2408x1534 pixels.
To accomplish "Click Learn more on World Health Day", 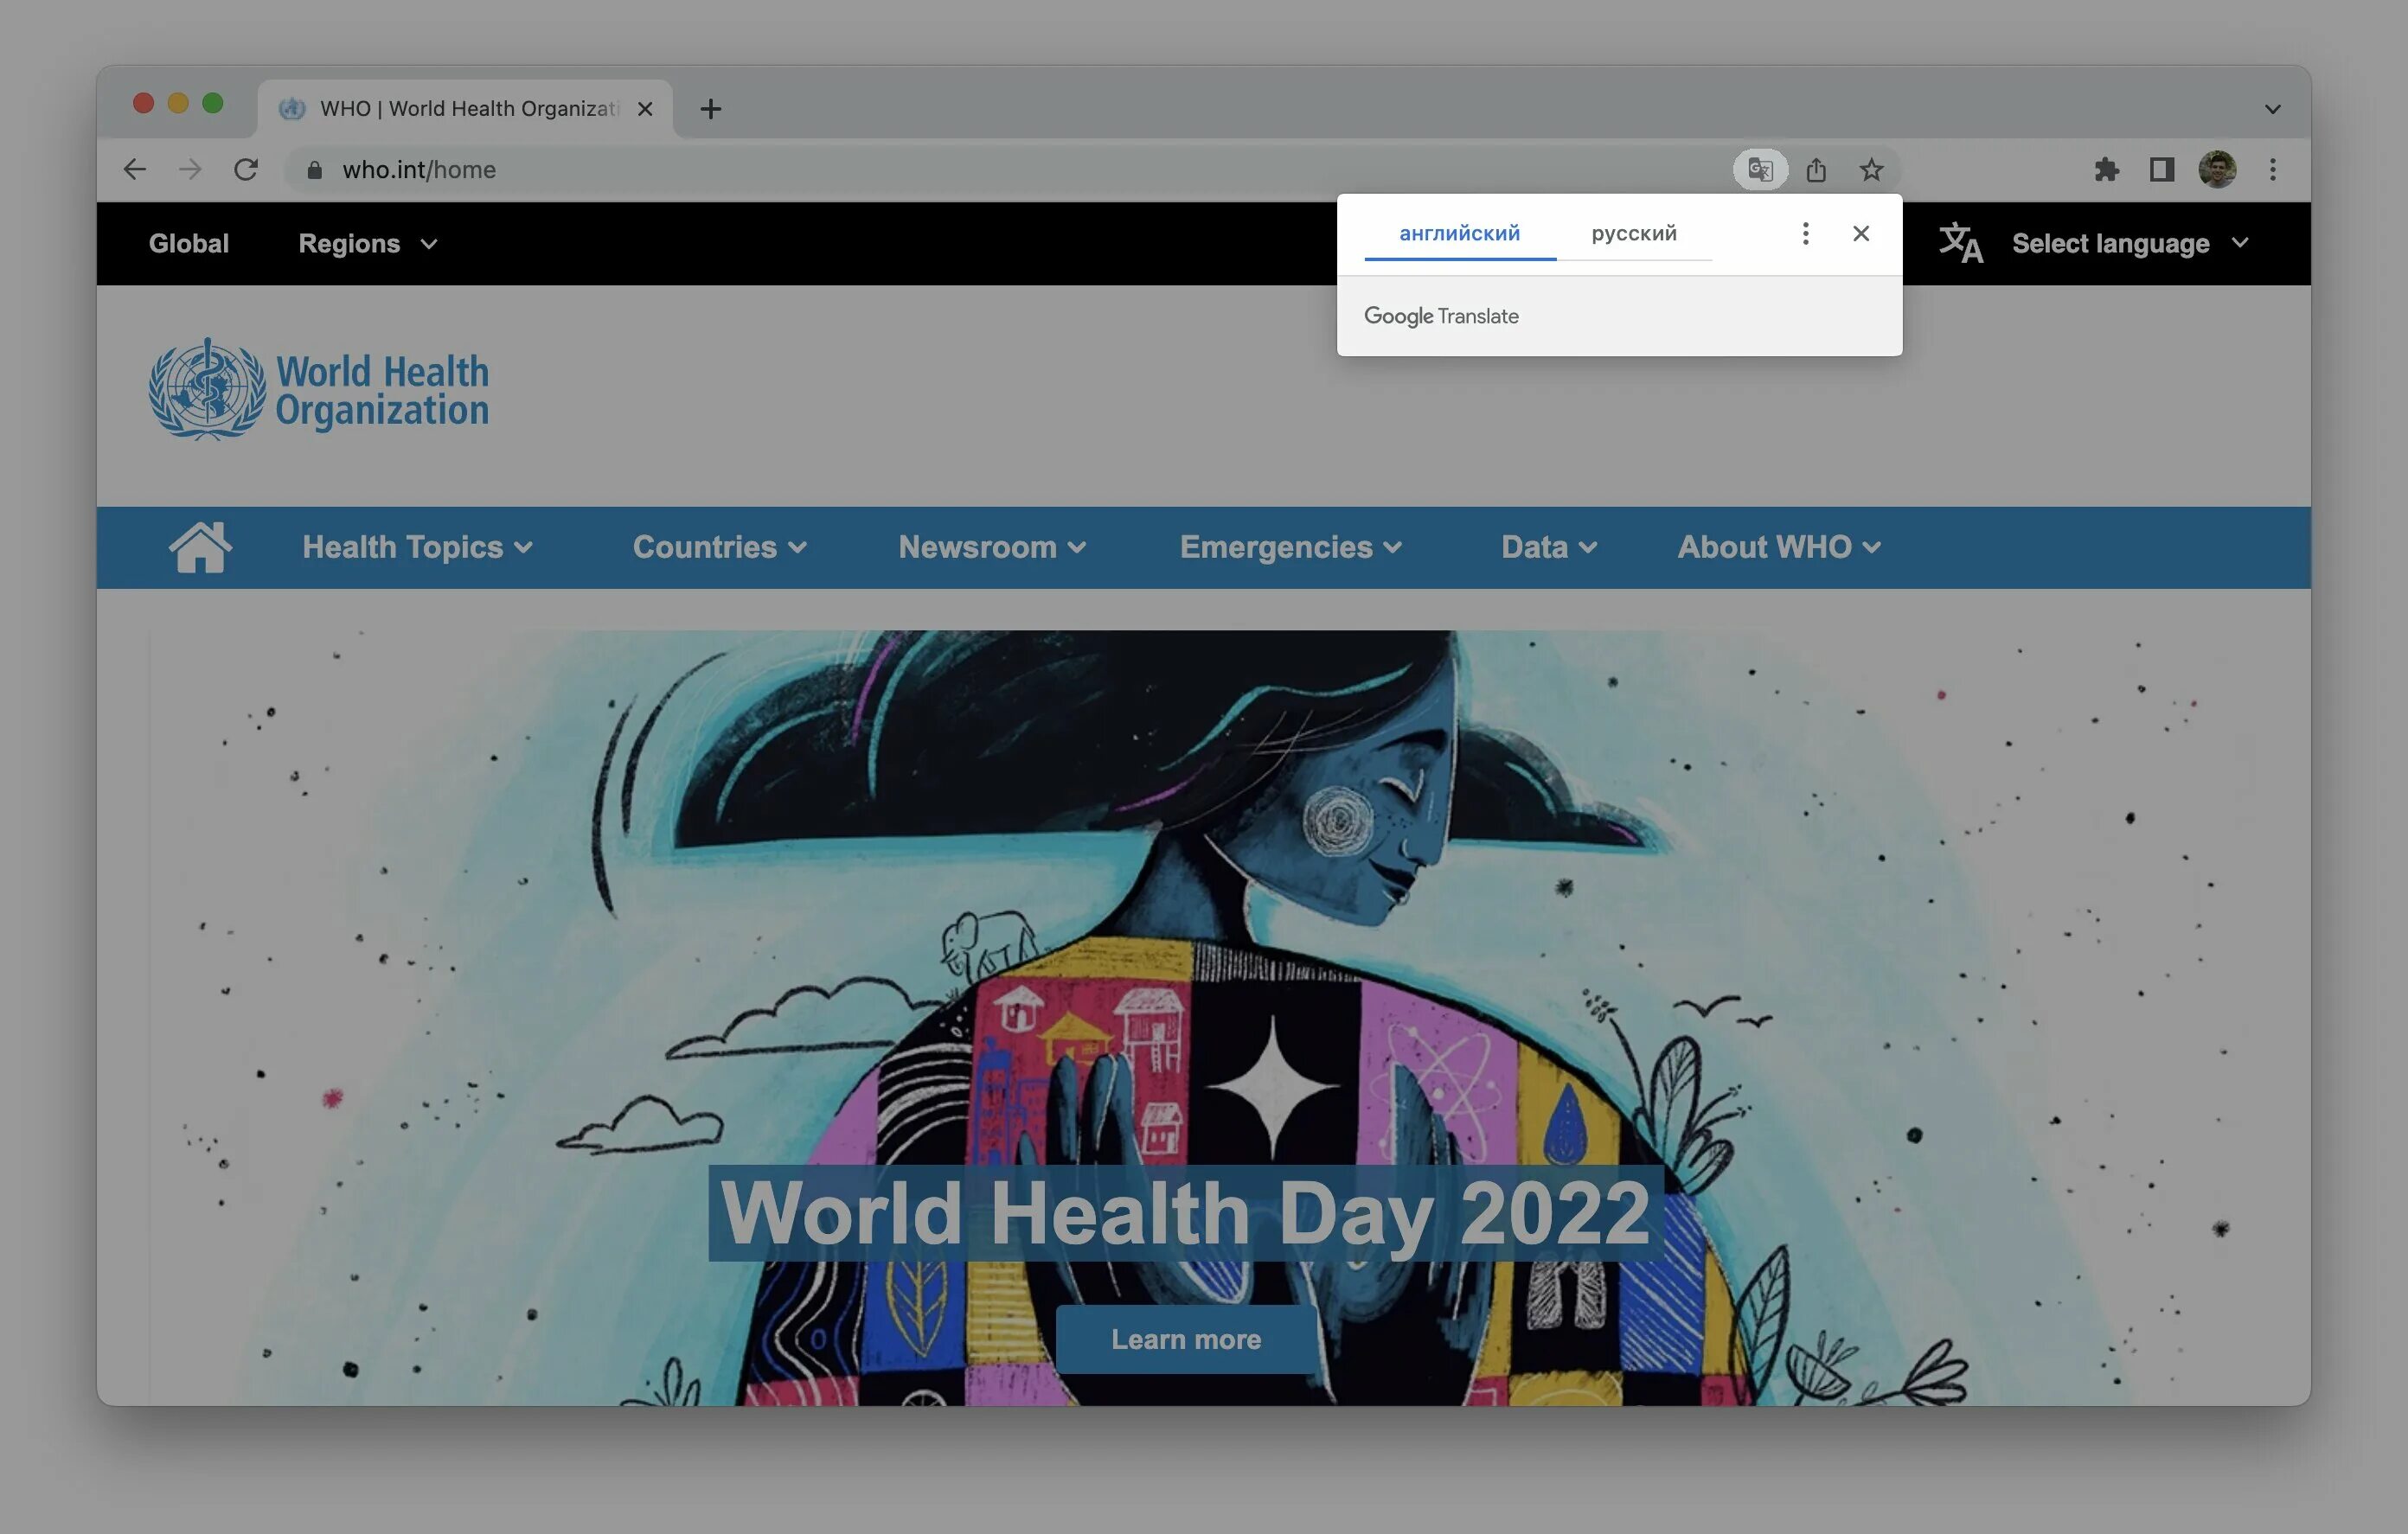I will [x=1187, y=1339].
